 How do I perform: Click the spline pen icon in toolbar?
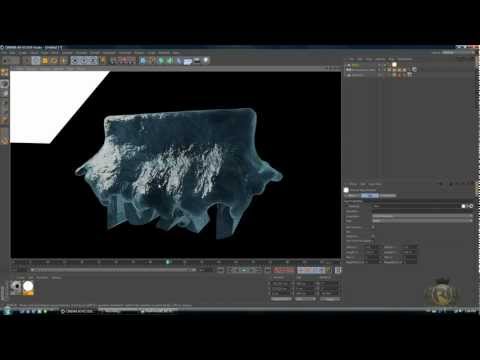click(152, 60)
